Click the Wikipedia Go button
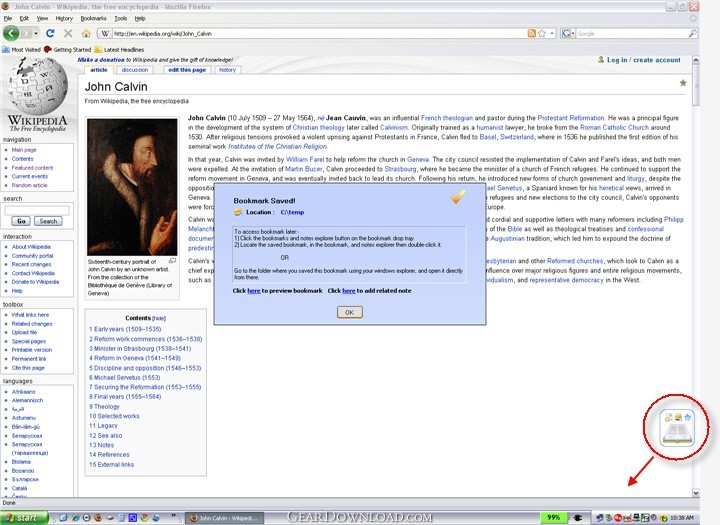This screenshot has width=720, height=525. (21, 221)
